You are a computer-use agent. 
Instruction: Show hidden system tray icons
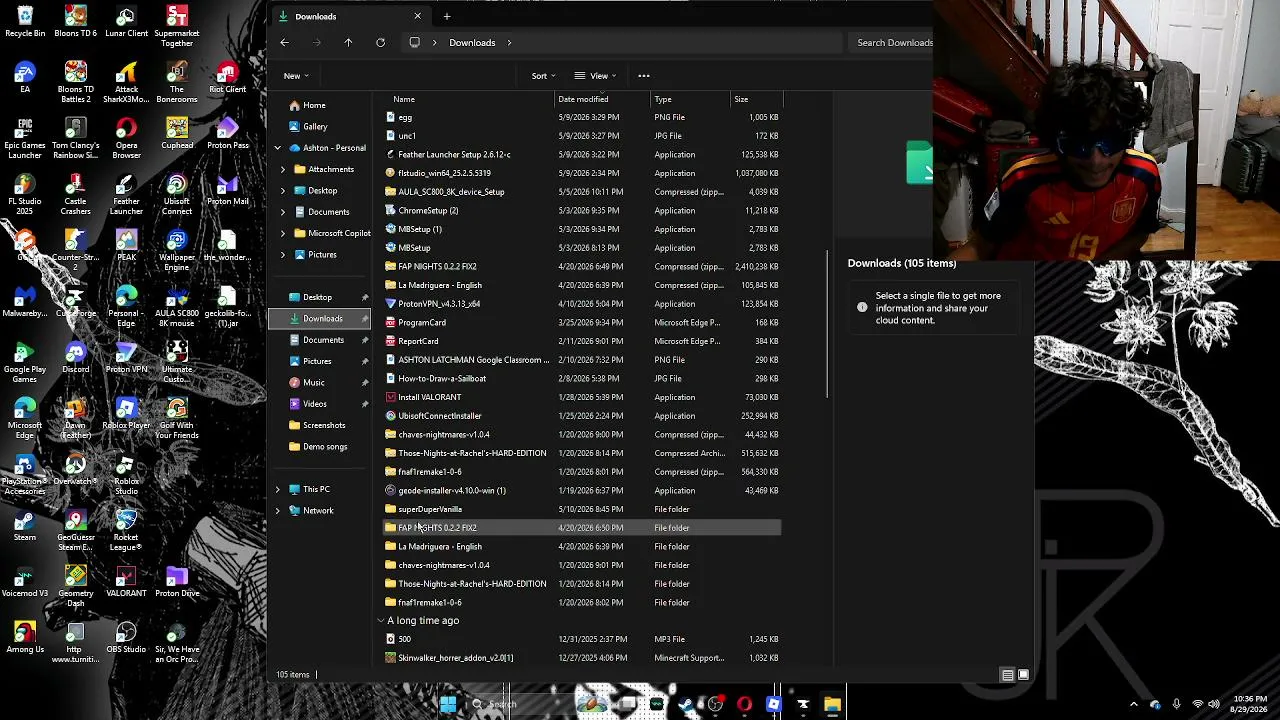(1133, 704)
